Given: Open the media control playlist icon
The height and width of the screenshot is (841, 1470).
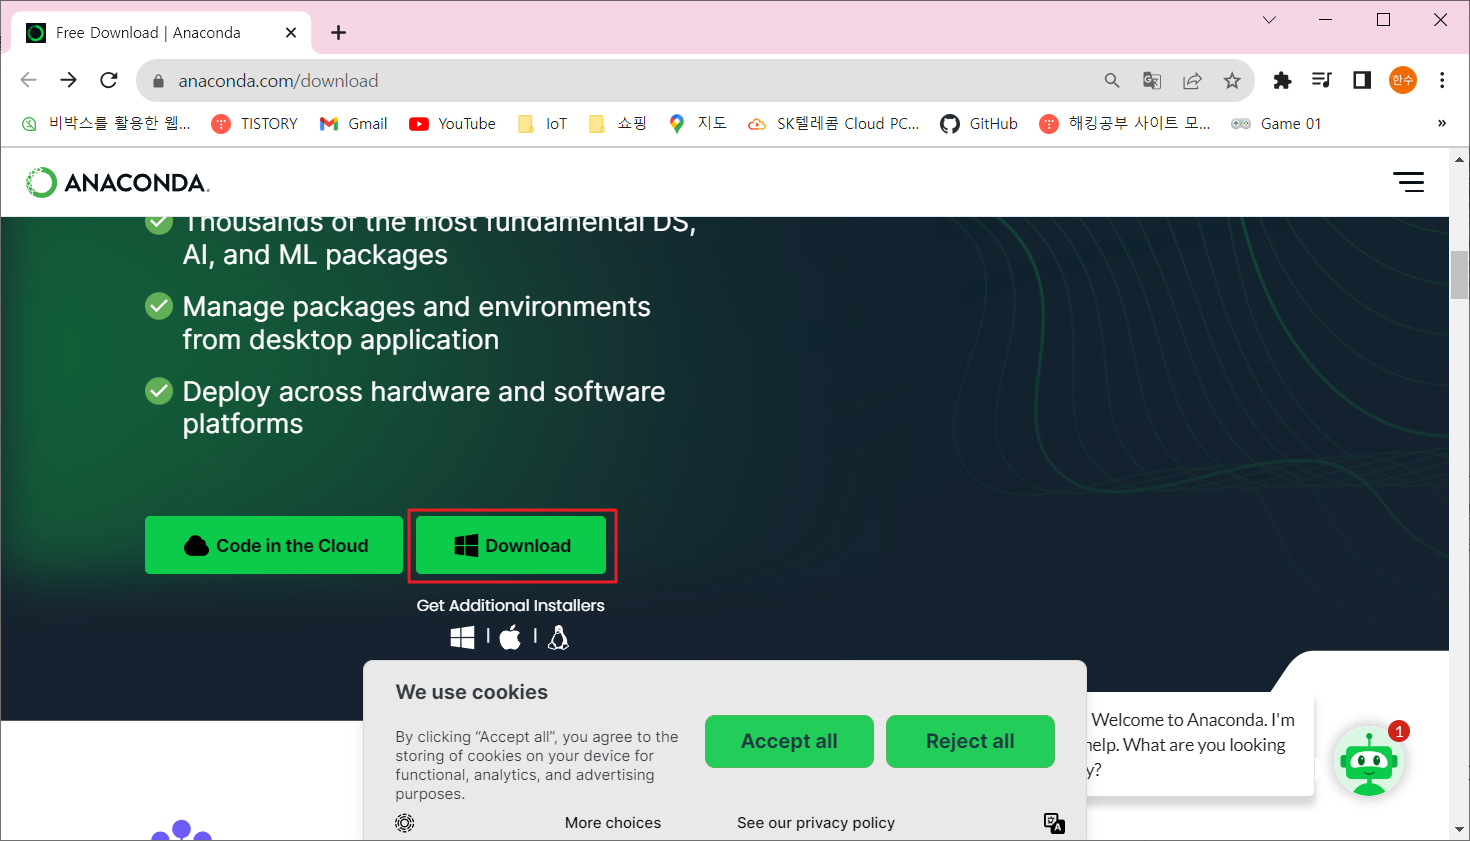Looking at the screenshot, I should (x=1322, y=80).
